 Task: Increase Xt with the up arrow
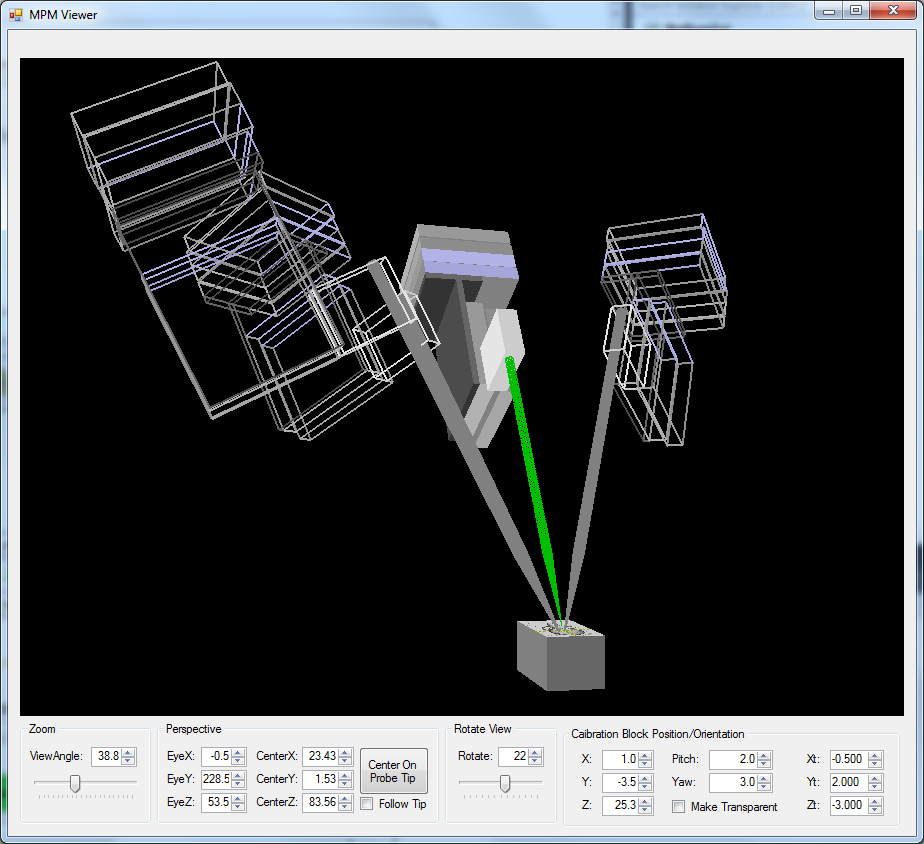point(875,756)
